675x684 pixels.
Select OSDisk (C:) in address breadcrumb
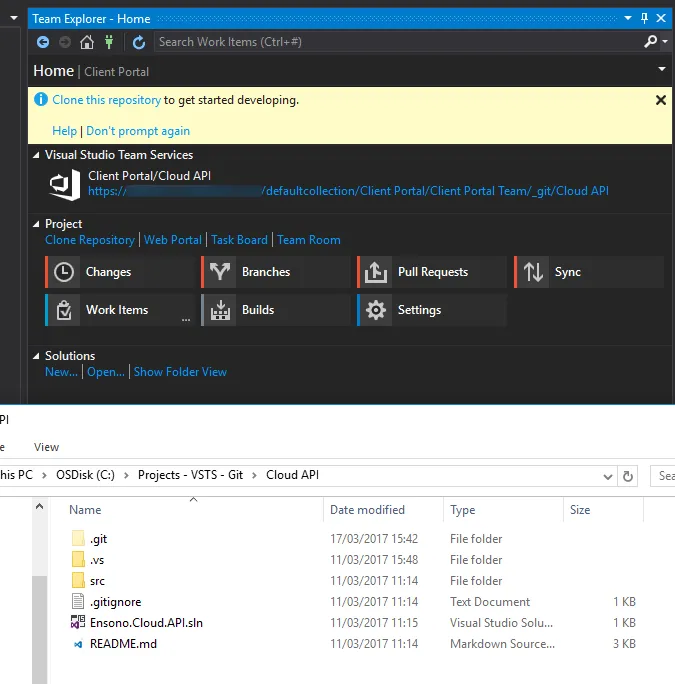pyautogui.click(x=85, y=475)
